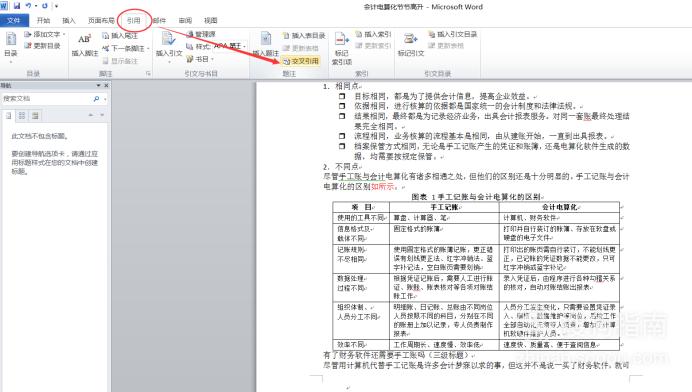Switch to the 页面布局 page layout tab

[101, 20]
